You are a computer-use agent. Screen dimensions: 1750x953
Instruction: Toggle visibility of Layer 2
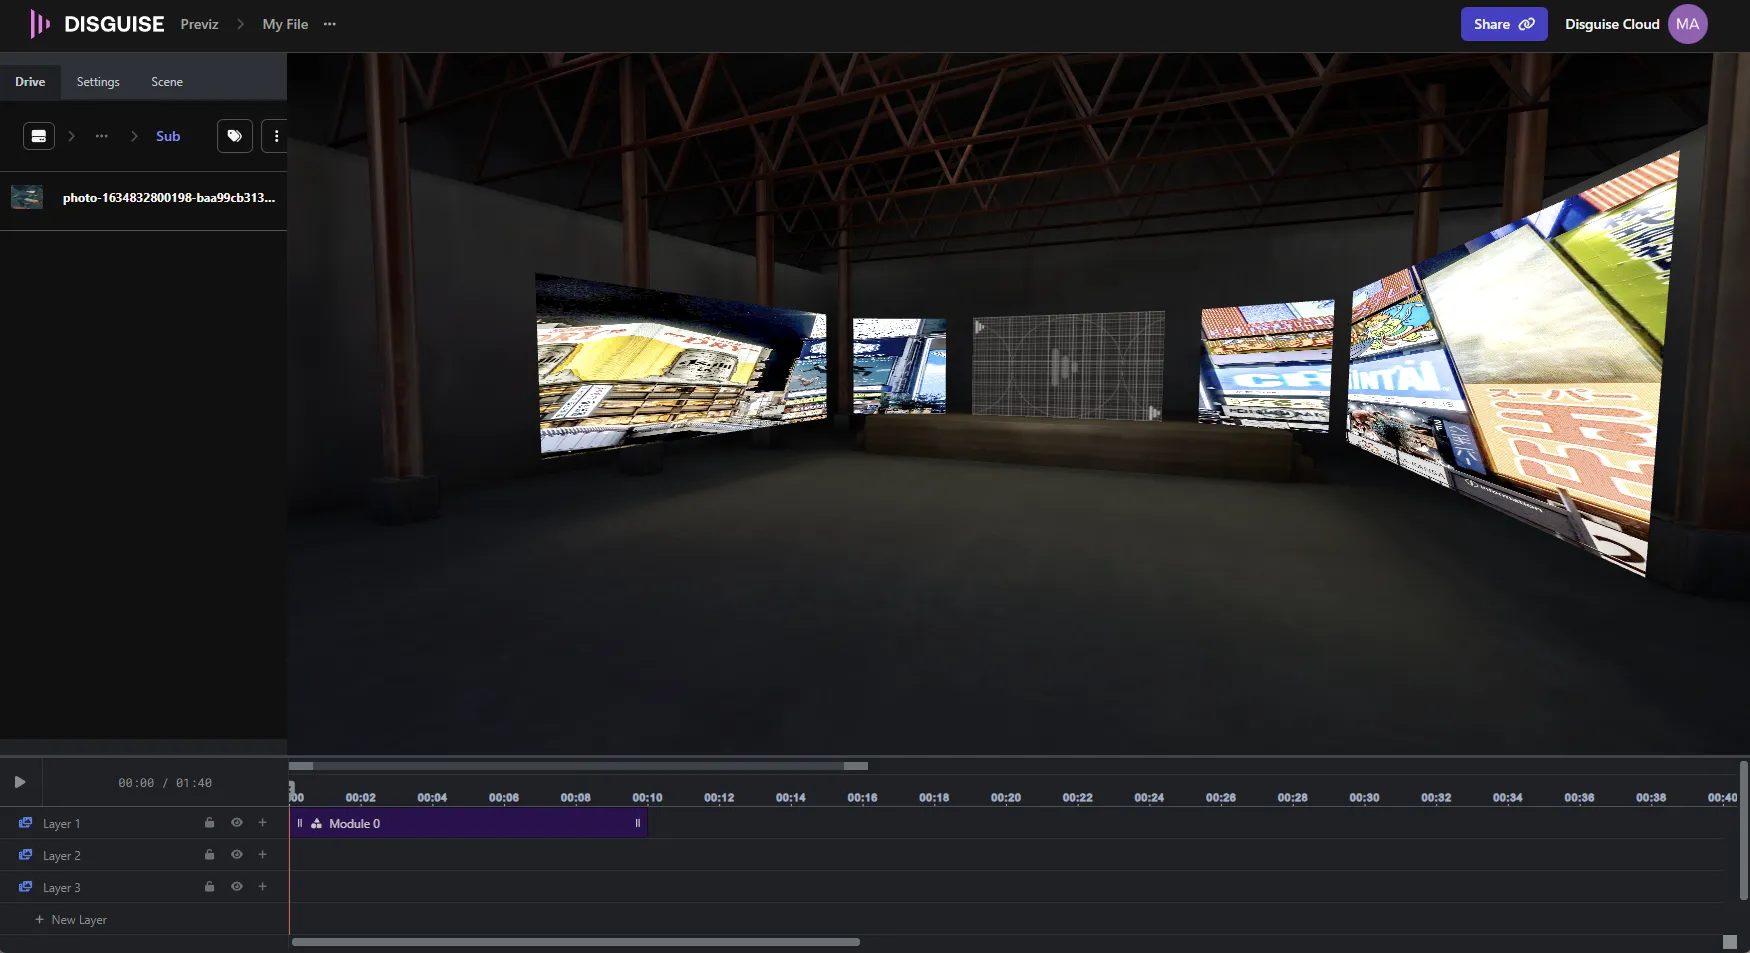237,855
